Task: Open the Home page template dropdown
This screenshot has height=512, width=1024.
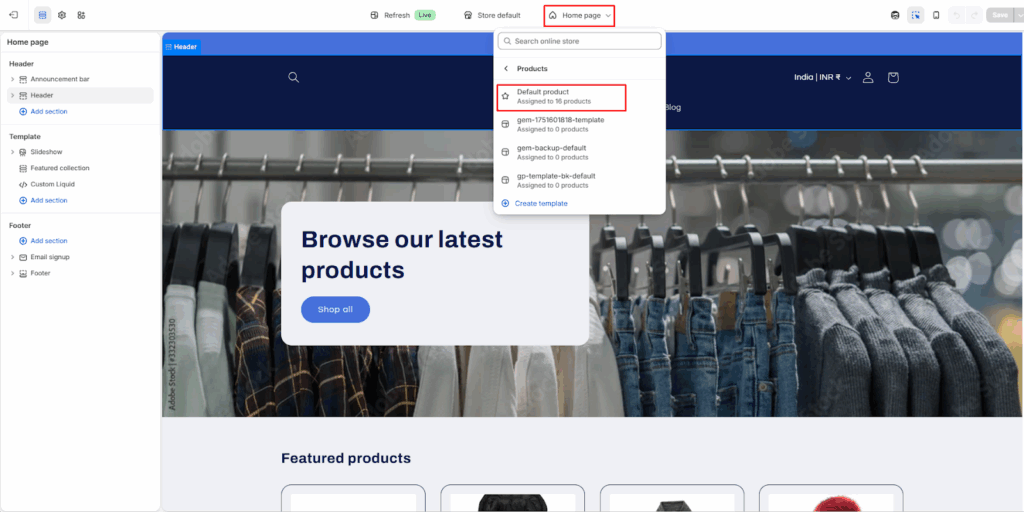Action: click(579, 15)
